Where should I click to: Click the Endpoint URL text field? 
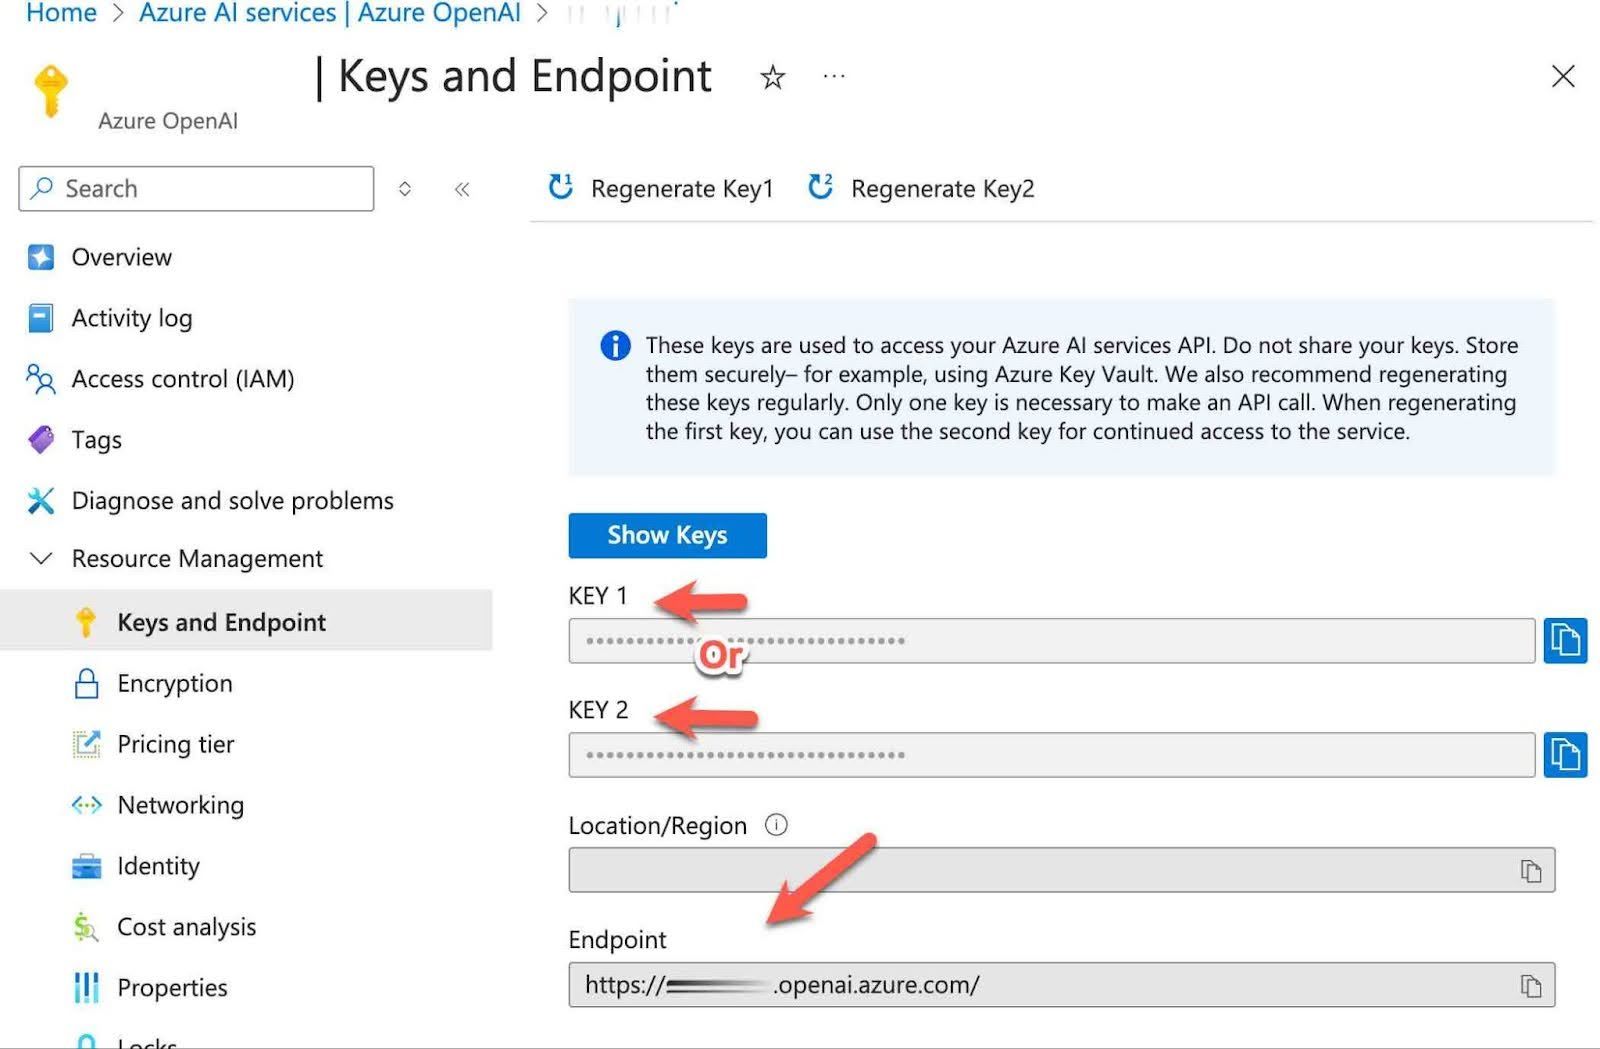tap(1040, 985)
